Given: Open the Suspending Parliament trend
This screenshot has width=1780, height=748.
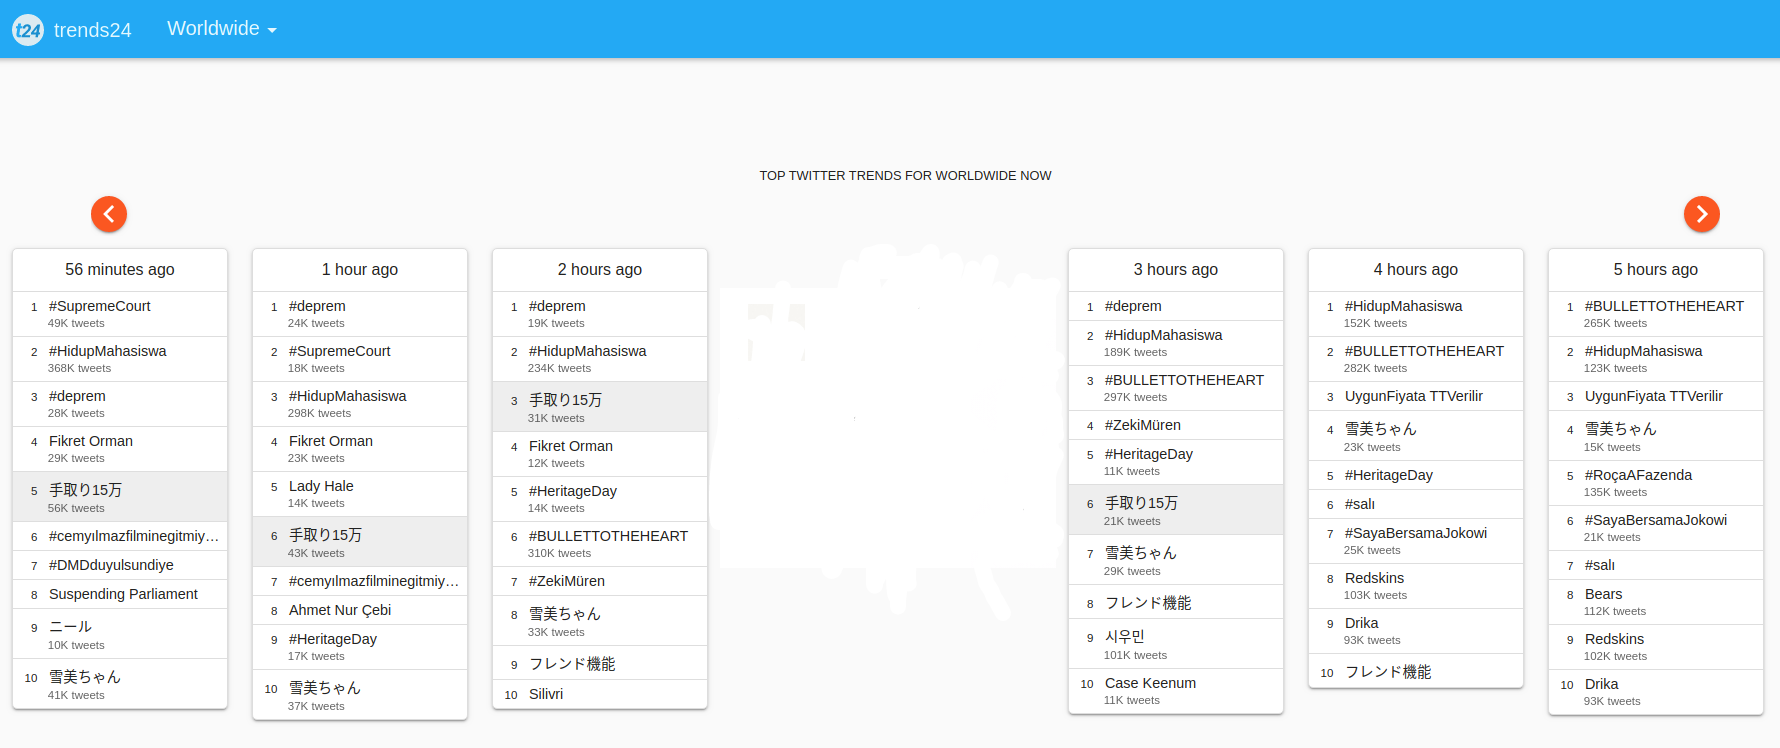Looking at the screenshot, I should click(x=124, y=594).
